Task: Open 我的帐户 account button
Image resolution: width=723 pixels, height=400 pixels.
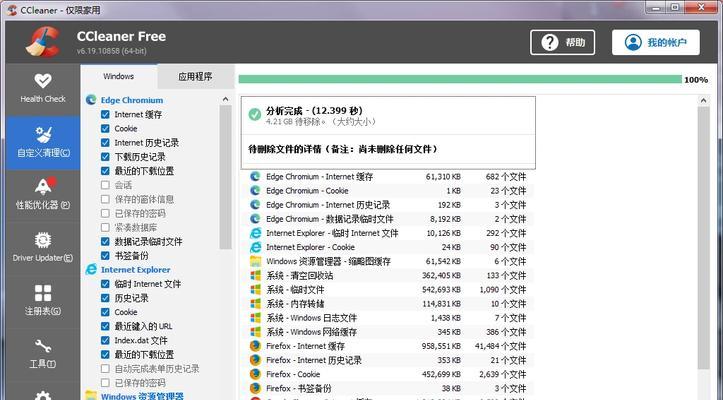Action: click(656, 42)
